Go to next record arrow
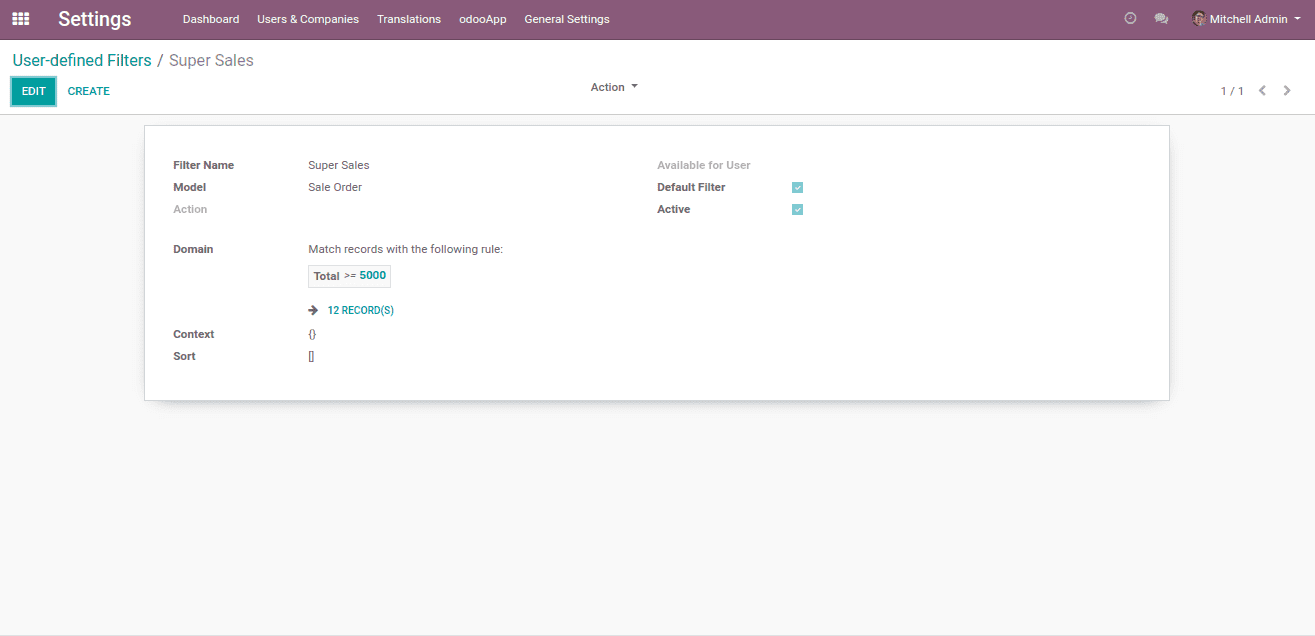 pos(1288,91)
